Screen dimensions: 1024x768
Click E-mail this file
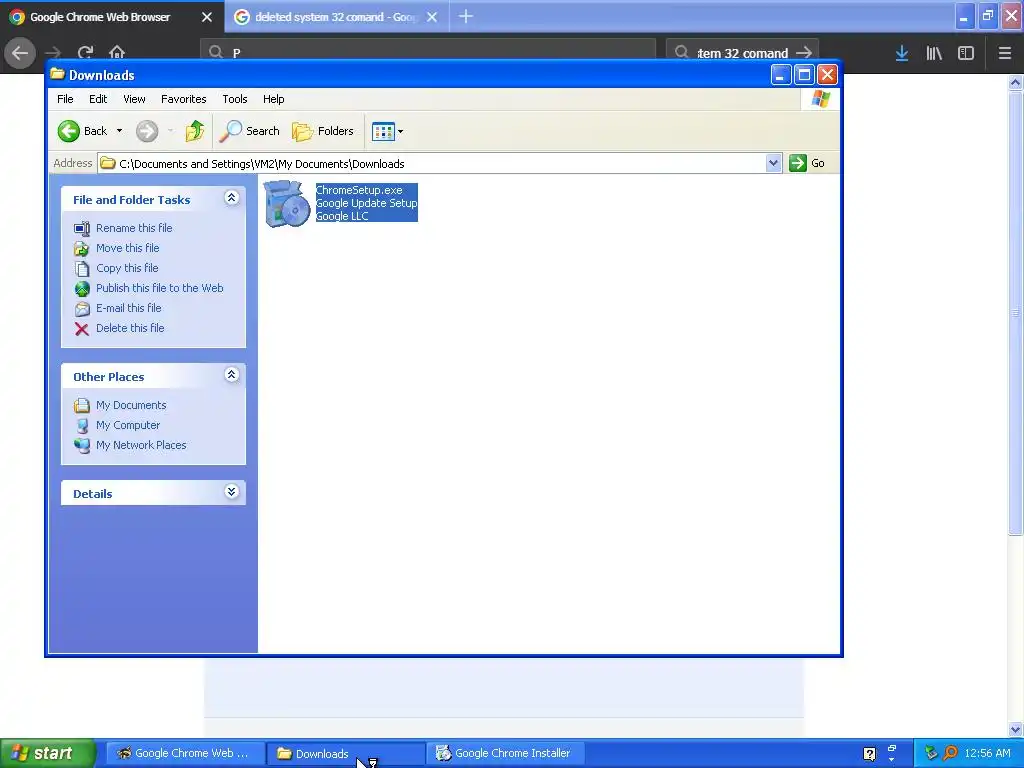click(x=129, y=308)
